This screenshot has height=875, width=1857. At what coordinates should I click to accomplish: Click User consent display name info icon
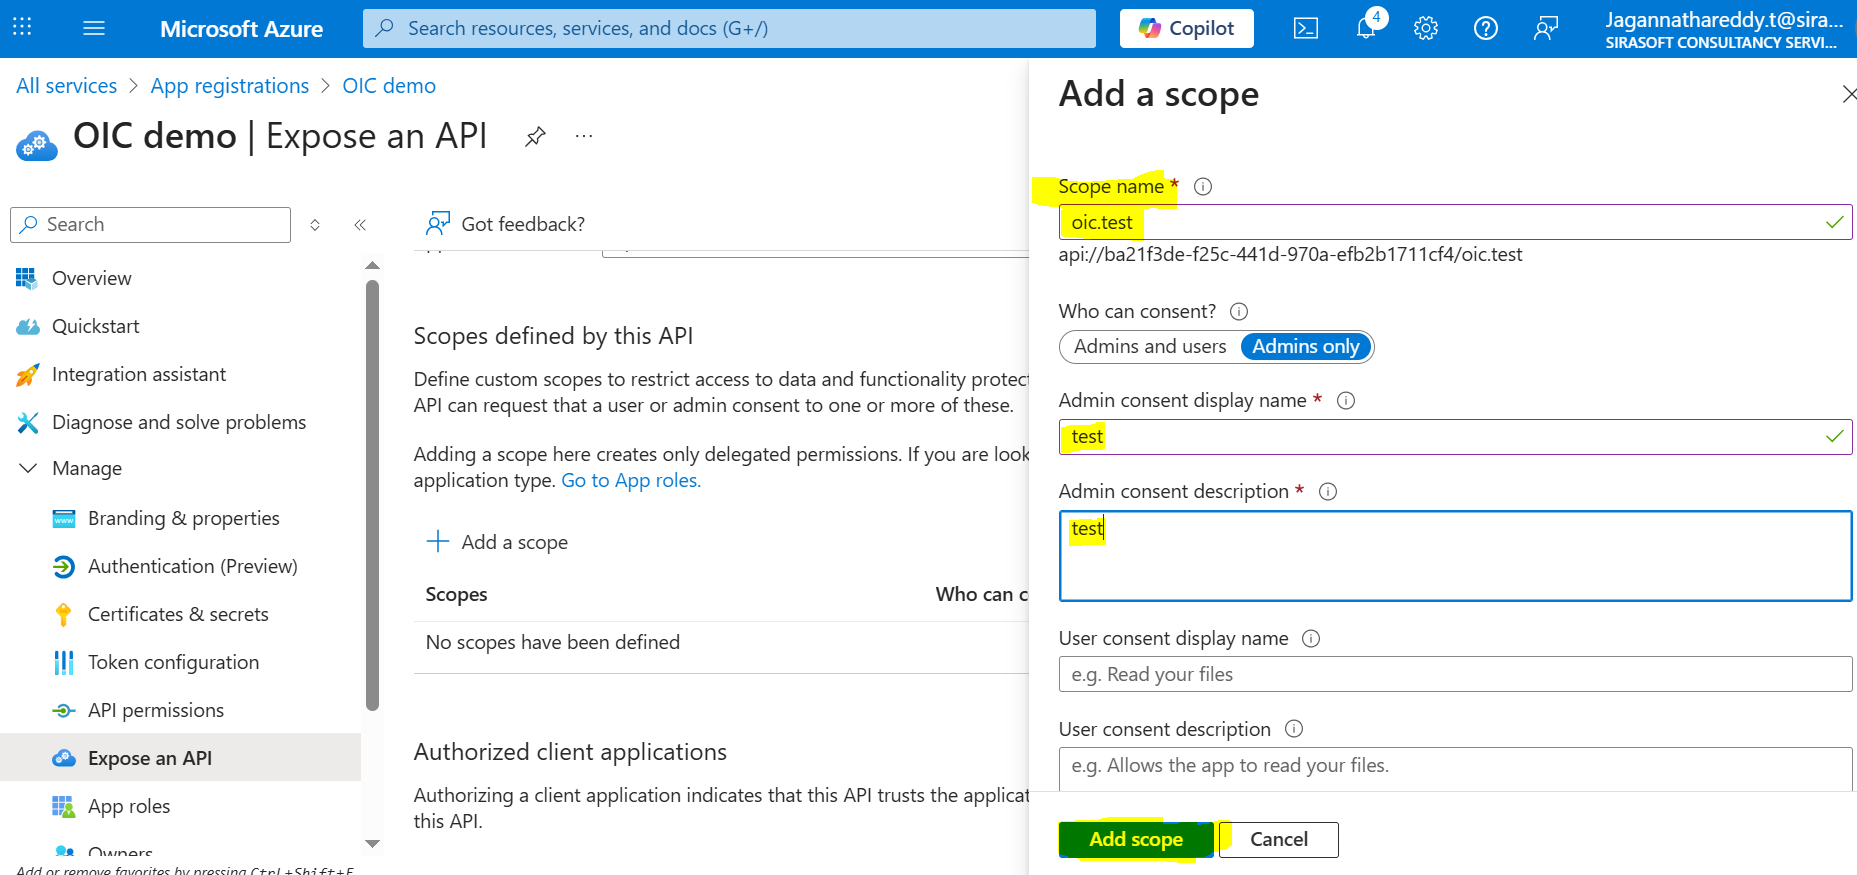pyautogui.click(x=1311, y=638)
